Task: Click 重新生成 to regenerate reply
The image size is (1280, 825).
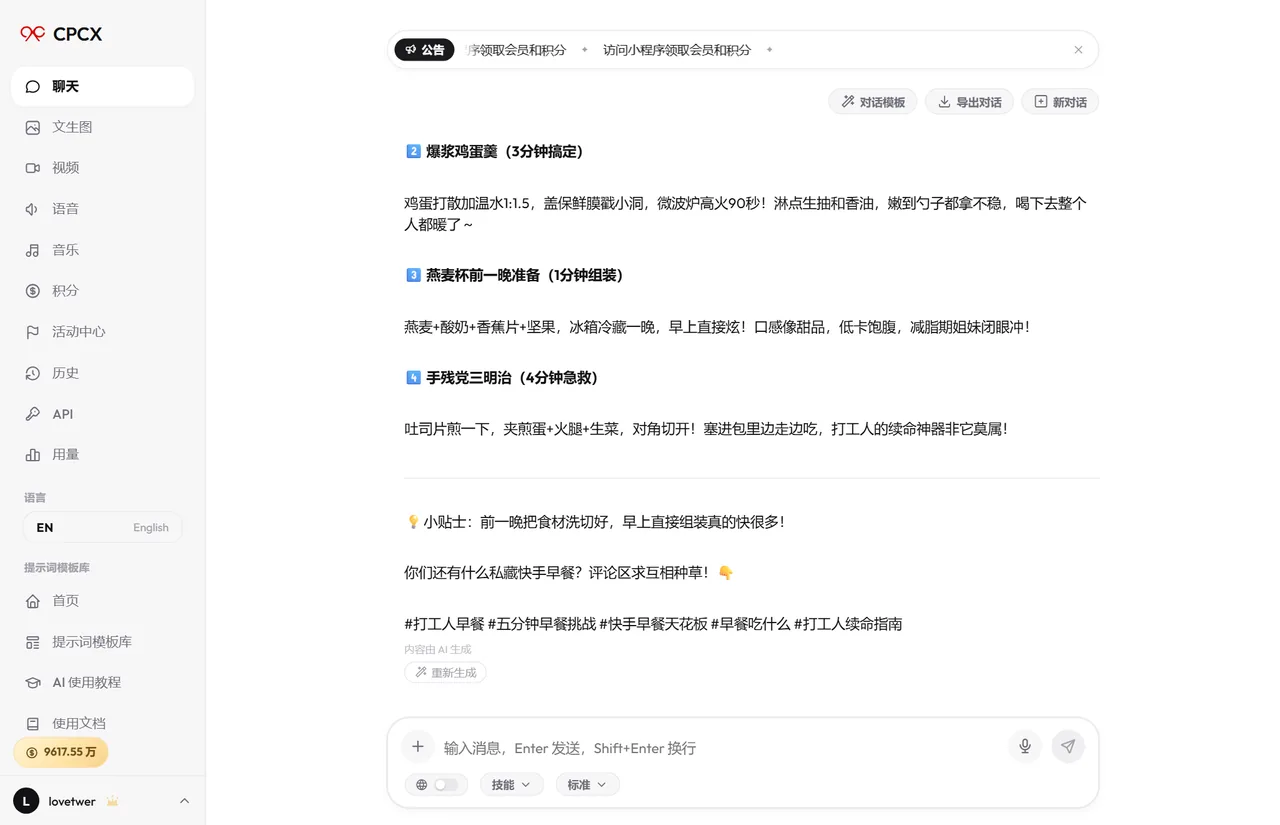Action: click(446, 673)
